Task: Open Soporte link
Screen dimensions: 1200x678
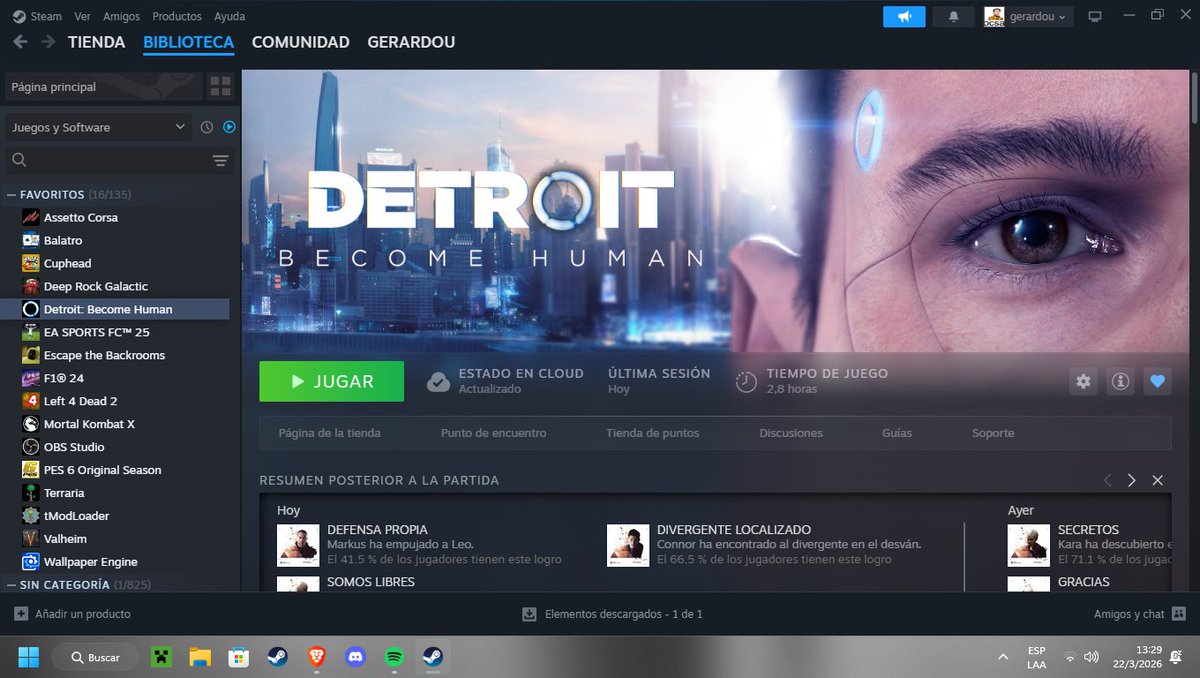Action: click(x=993, y=433)
